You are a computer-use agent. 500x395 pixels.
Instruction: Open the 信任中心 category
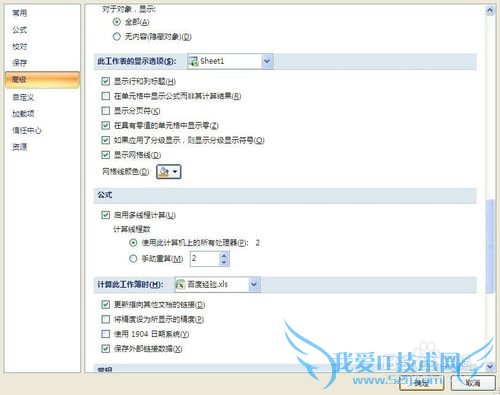(27, 130)
